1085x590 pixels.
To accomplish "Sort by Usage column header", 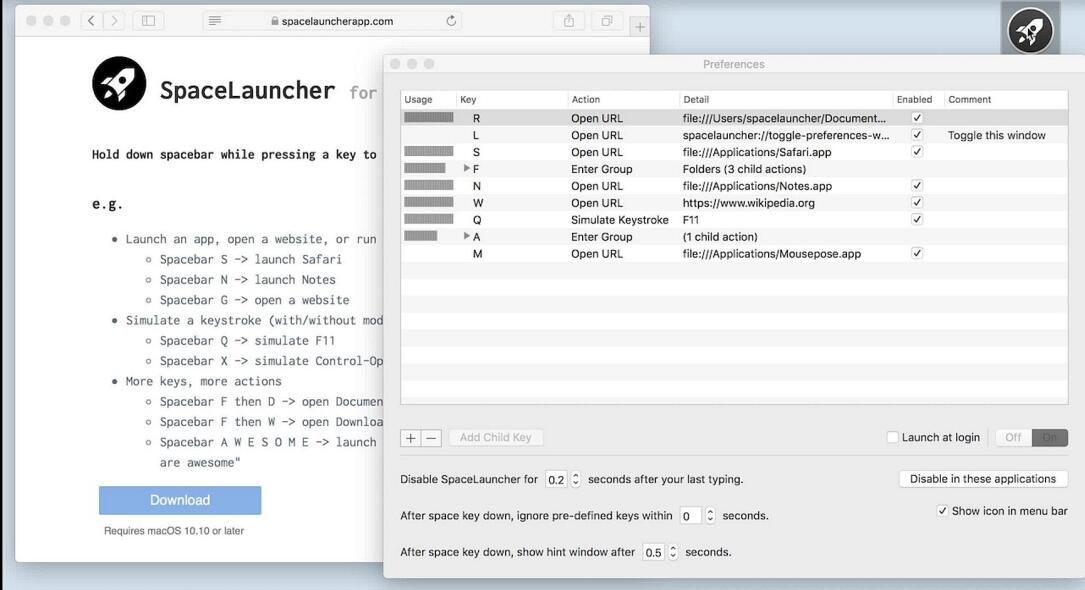I will [x=419, y=100].
